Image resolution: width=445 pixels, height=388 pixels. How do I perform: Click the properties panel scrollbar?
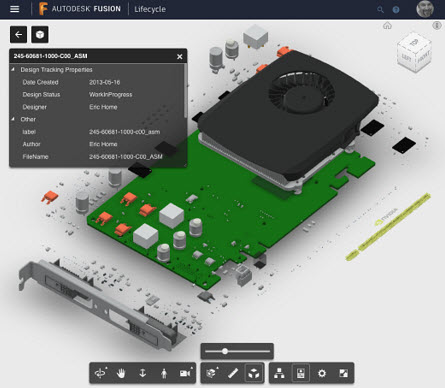click(185, 92)
